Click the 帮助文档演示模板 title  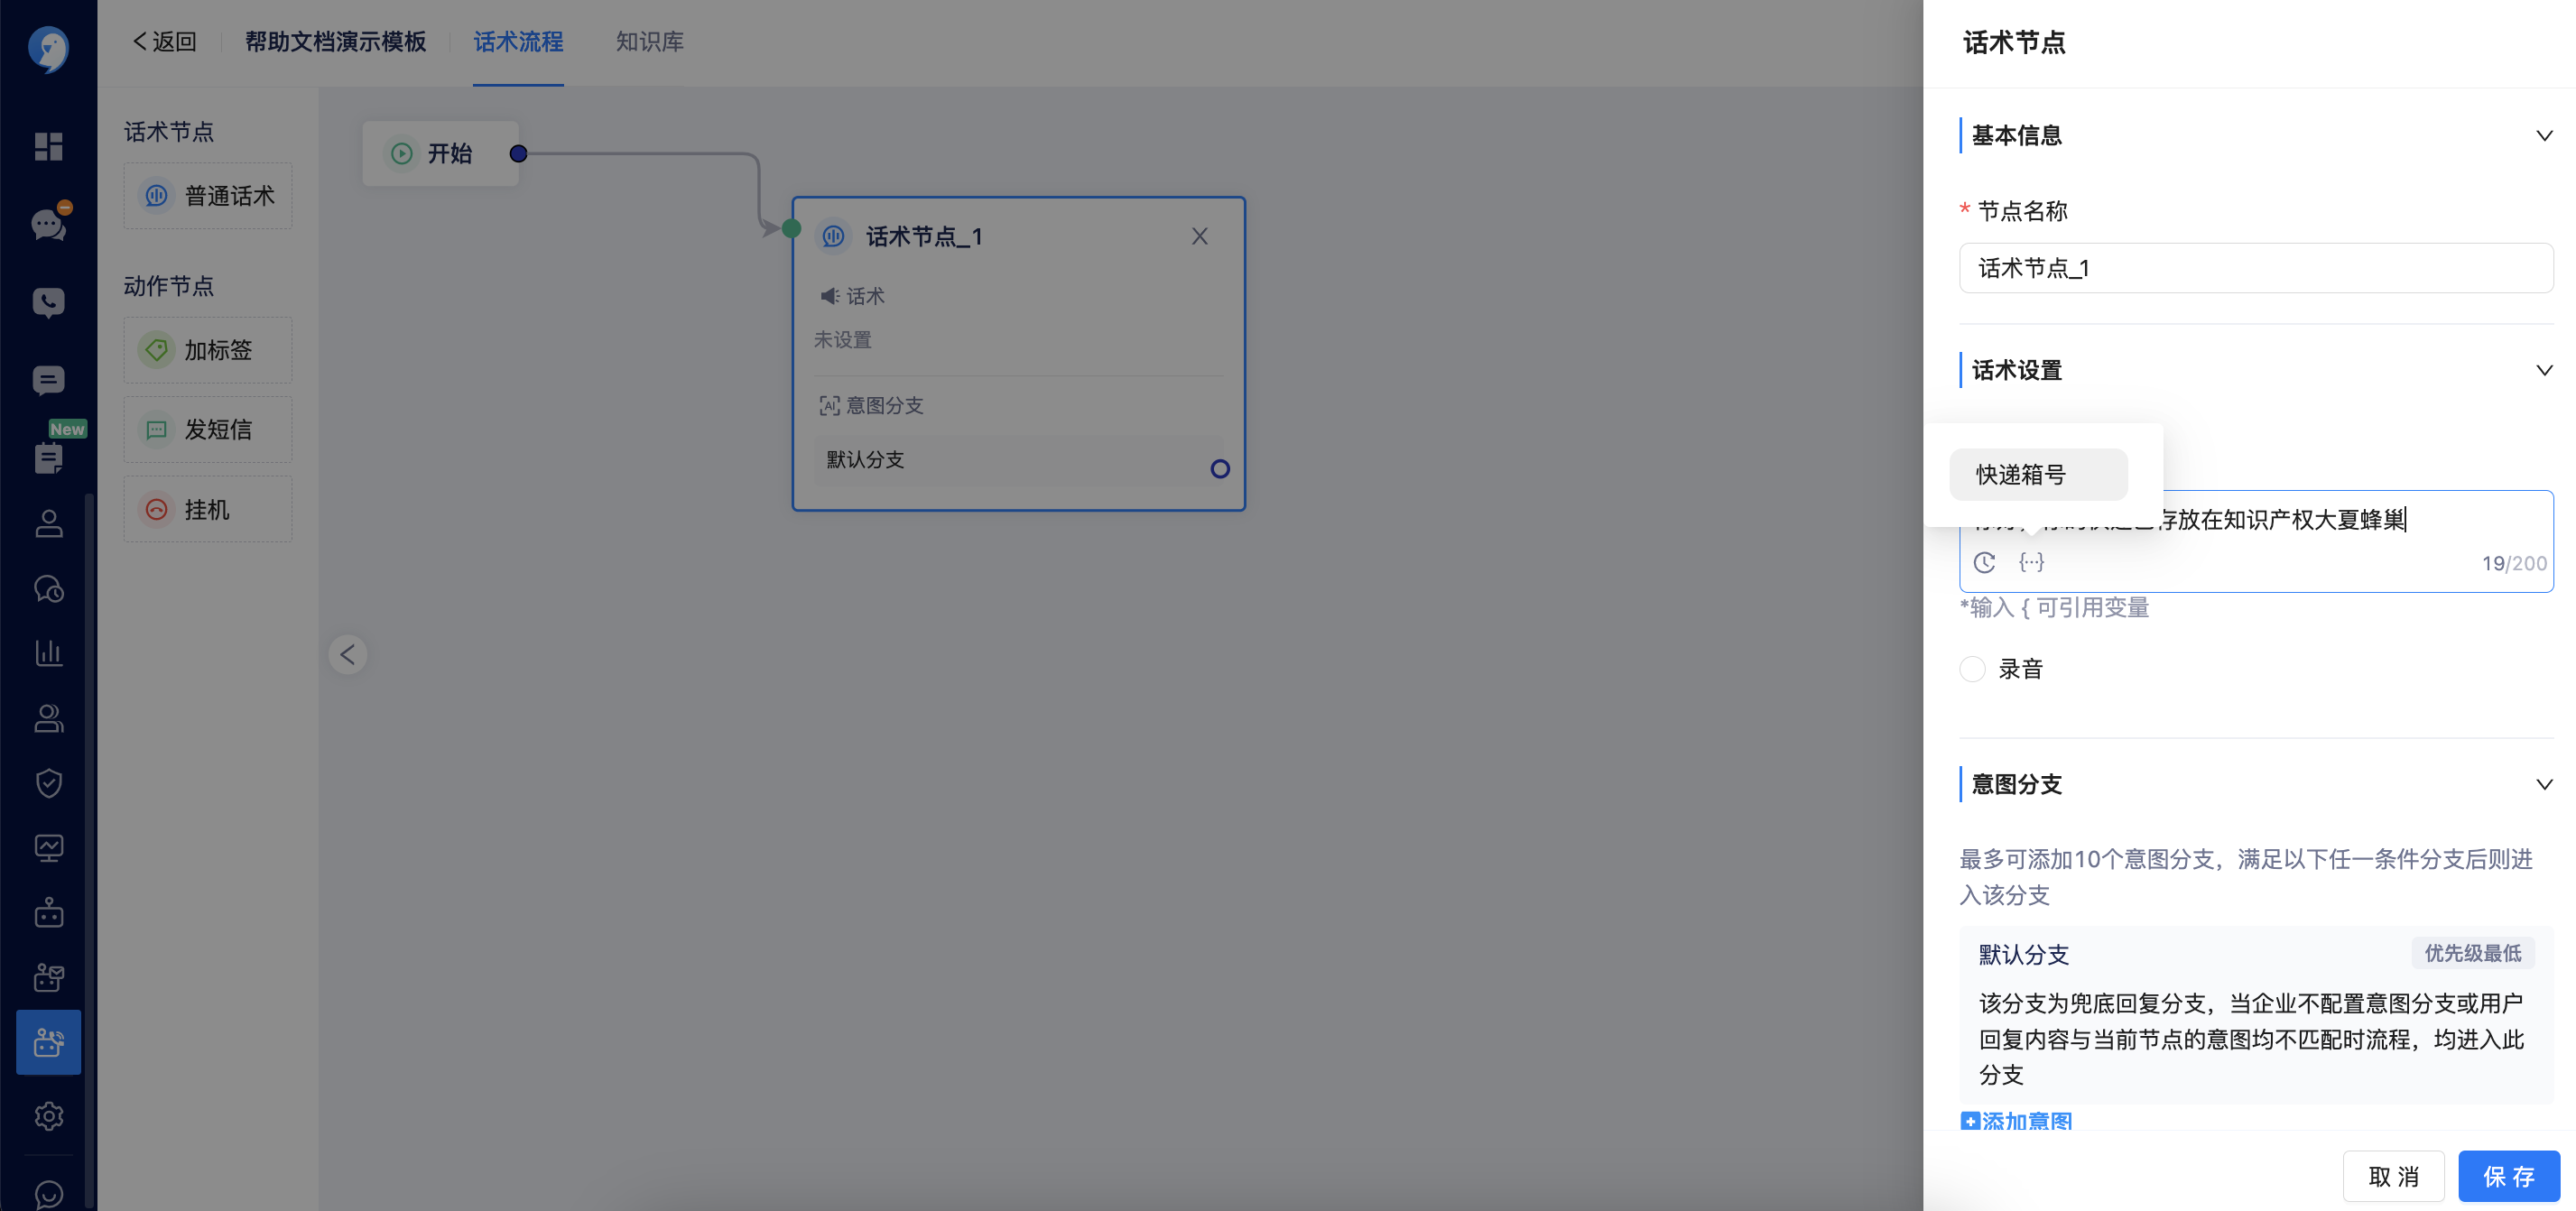tap(335, 42)
